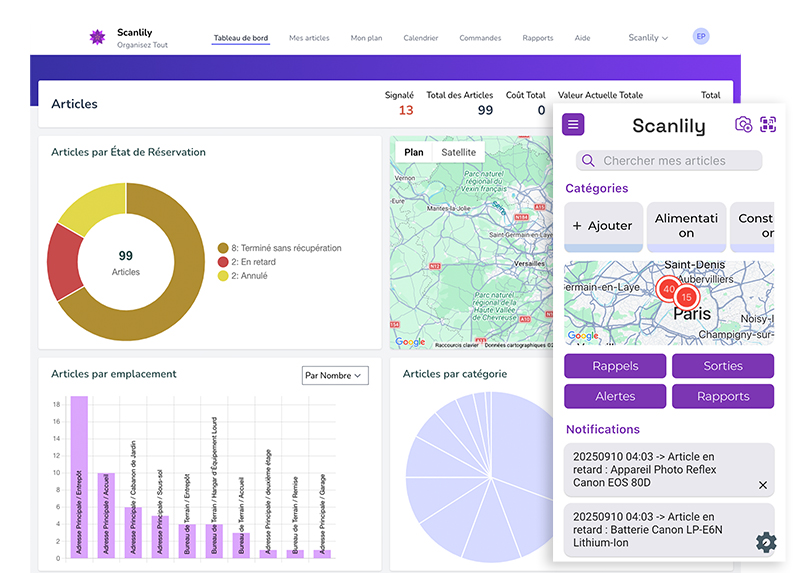
Task: Switch map to Plan view
Action: click(x=414, y=152)
